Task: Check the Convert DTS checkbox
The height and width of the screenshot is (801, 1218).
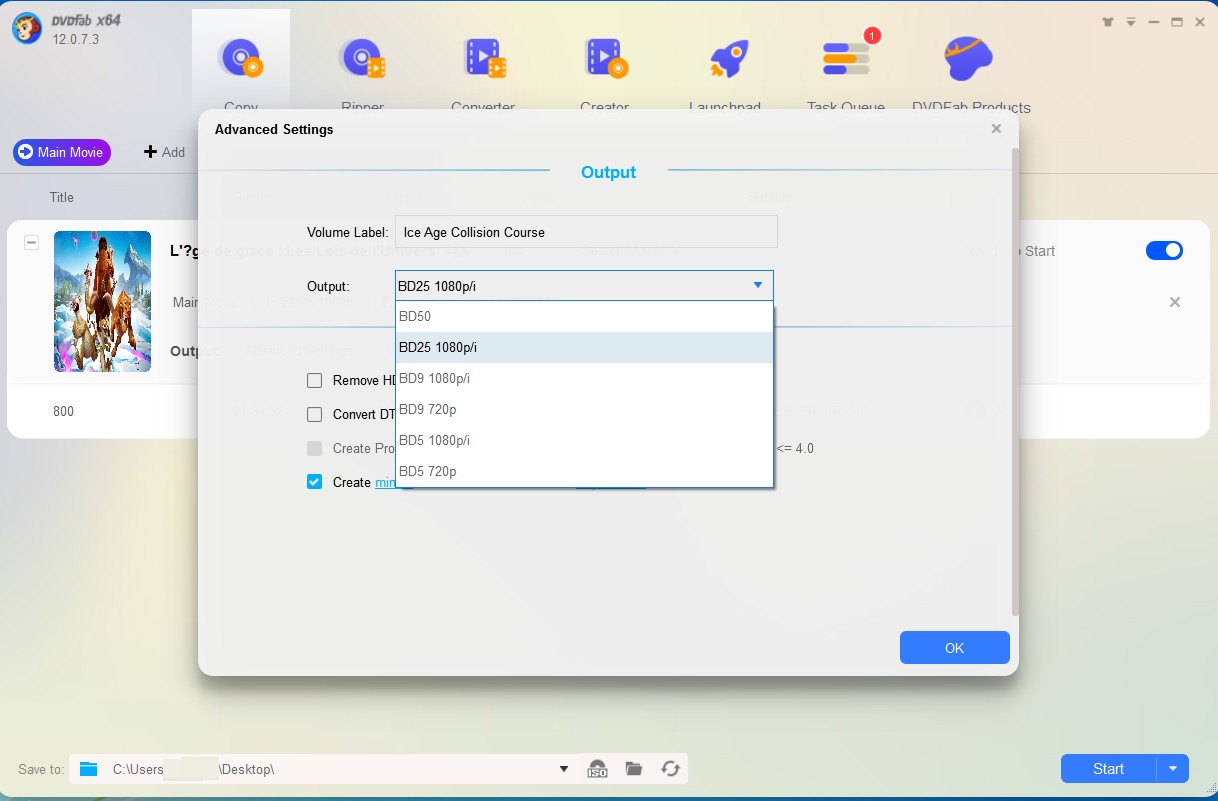Action: 314,414
